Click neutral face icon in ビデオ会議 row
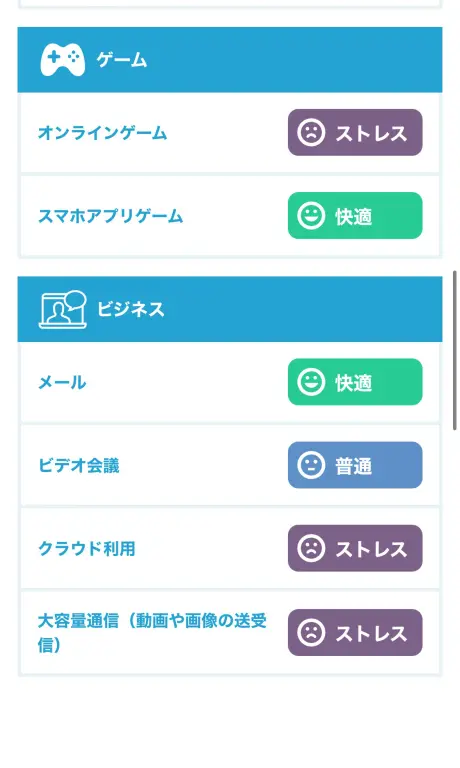Viewport: 460px width, 768px height. pos(311,465)
